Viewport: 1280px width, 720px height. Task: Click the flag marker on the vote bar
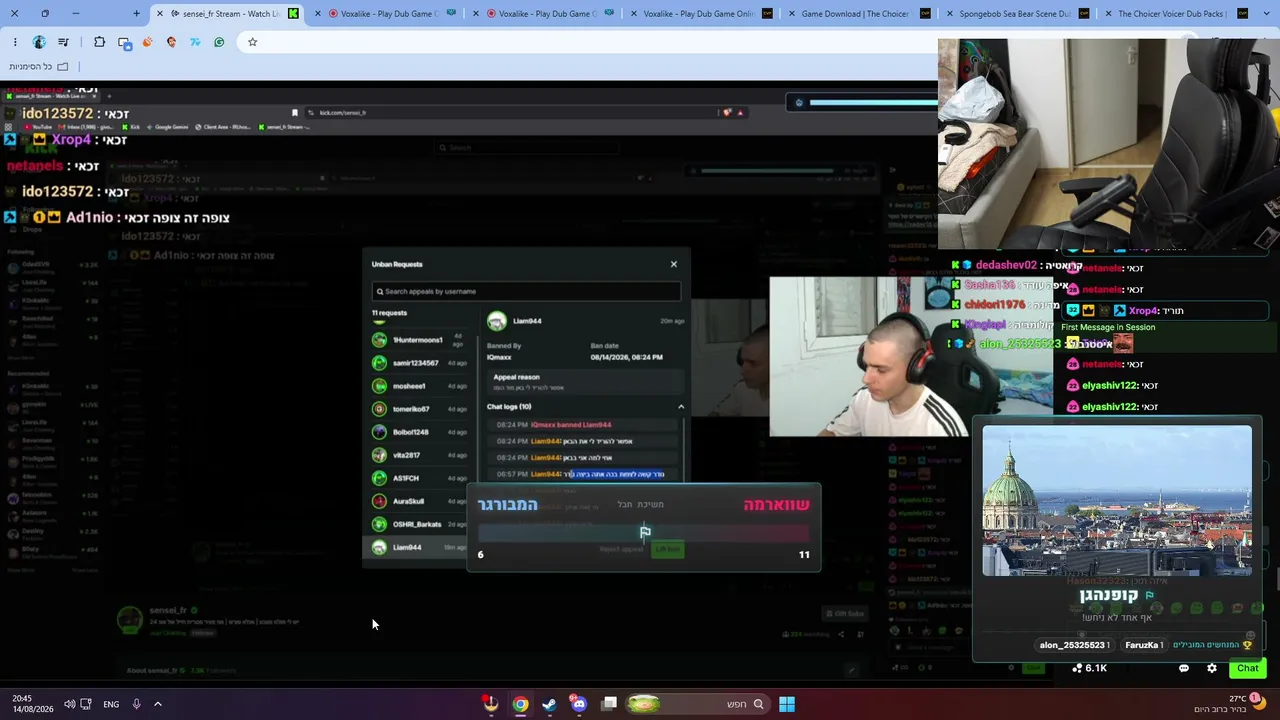[x=645, y=532]
